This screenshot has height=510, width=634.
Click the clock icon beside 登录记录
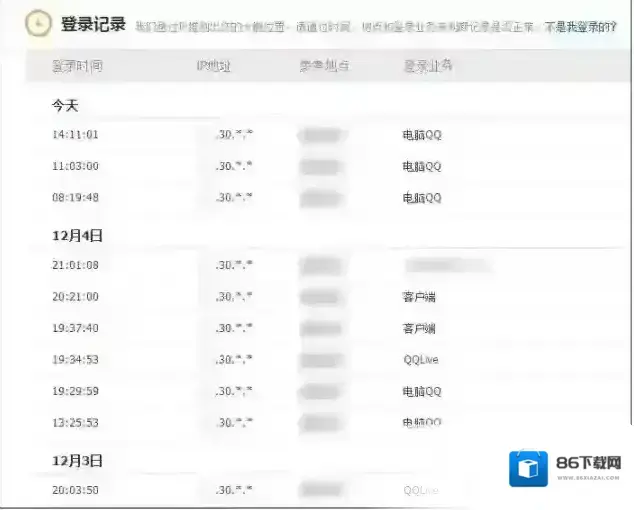point(38,23)
